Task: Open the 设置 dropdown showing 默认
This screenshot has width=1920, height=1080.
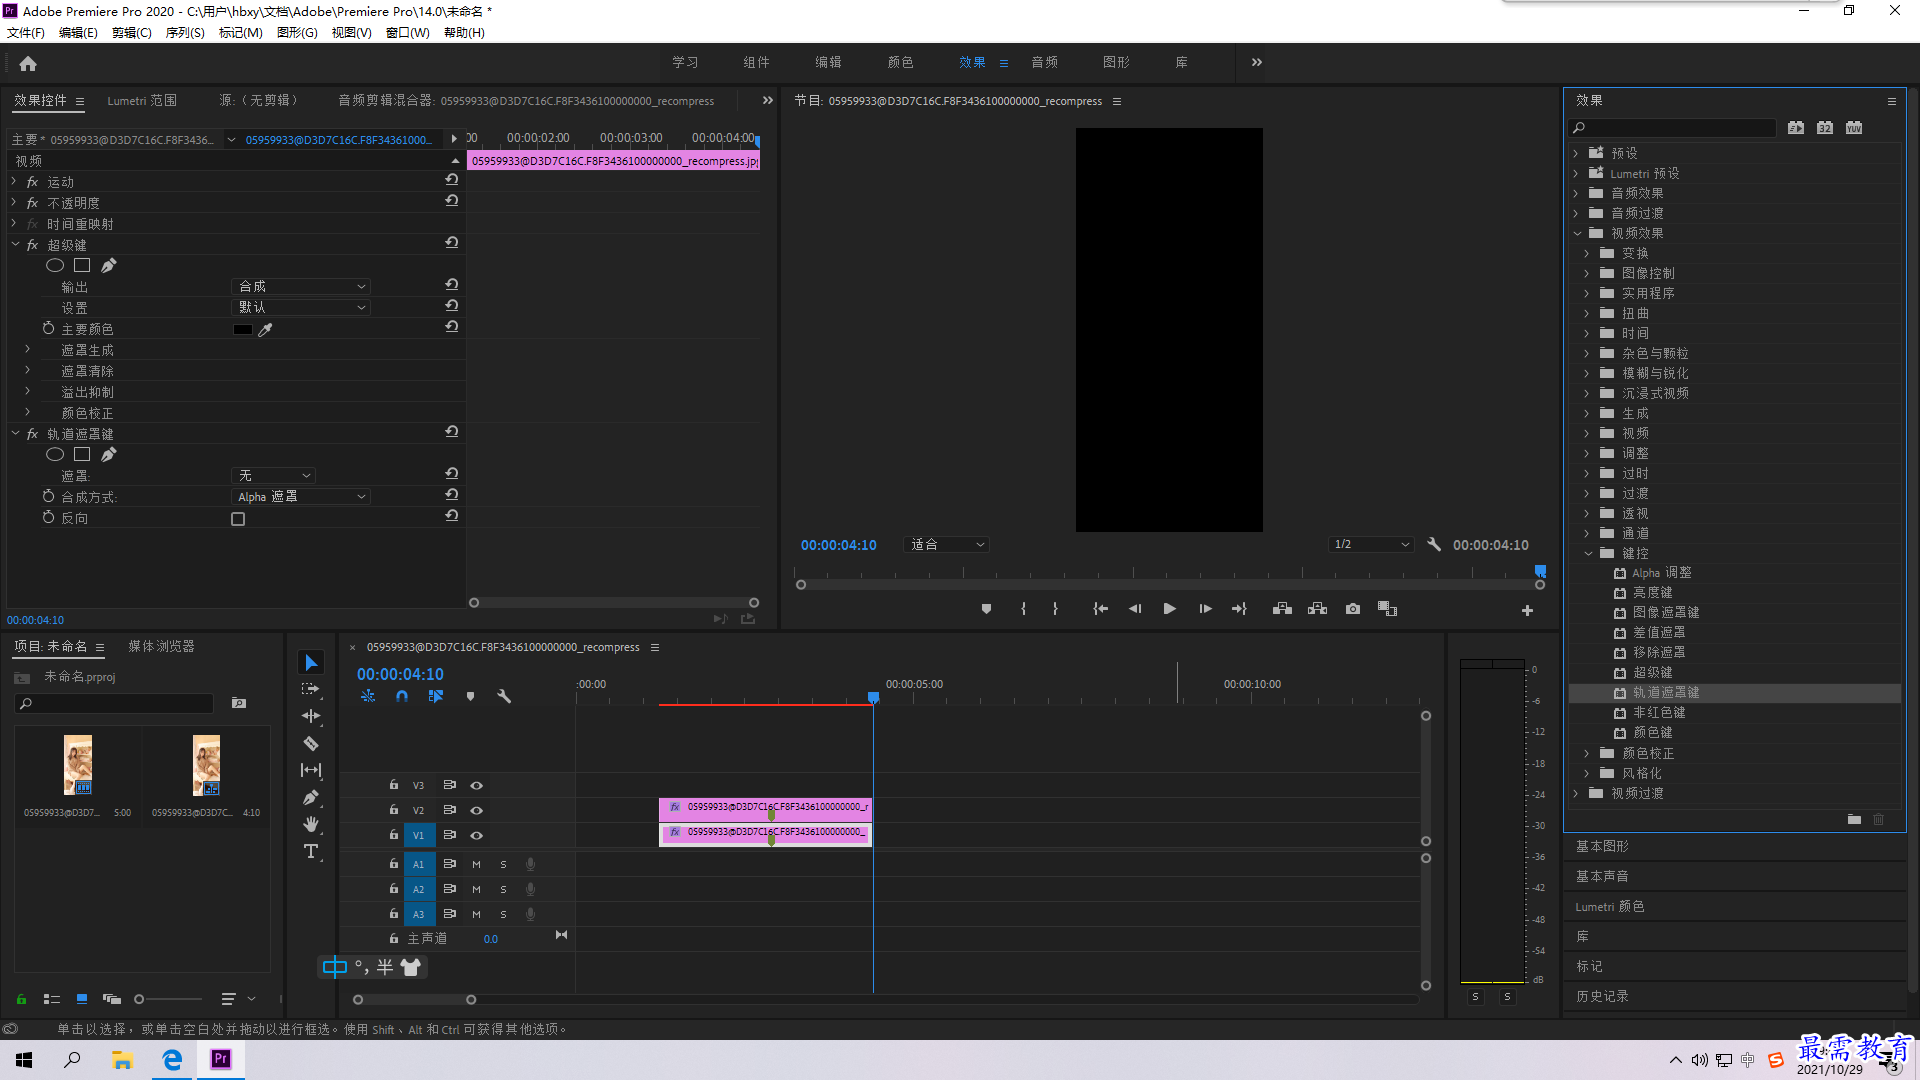Action: pyautogui.click(x=301, y=307)
